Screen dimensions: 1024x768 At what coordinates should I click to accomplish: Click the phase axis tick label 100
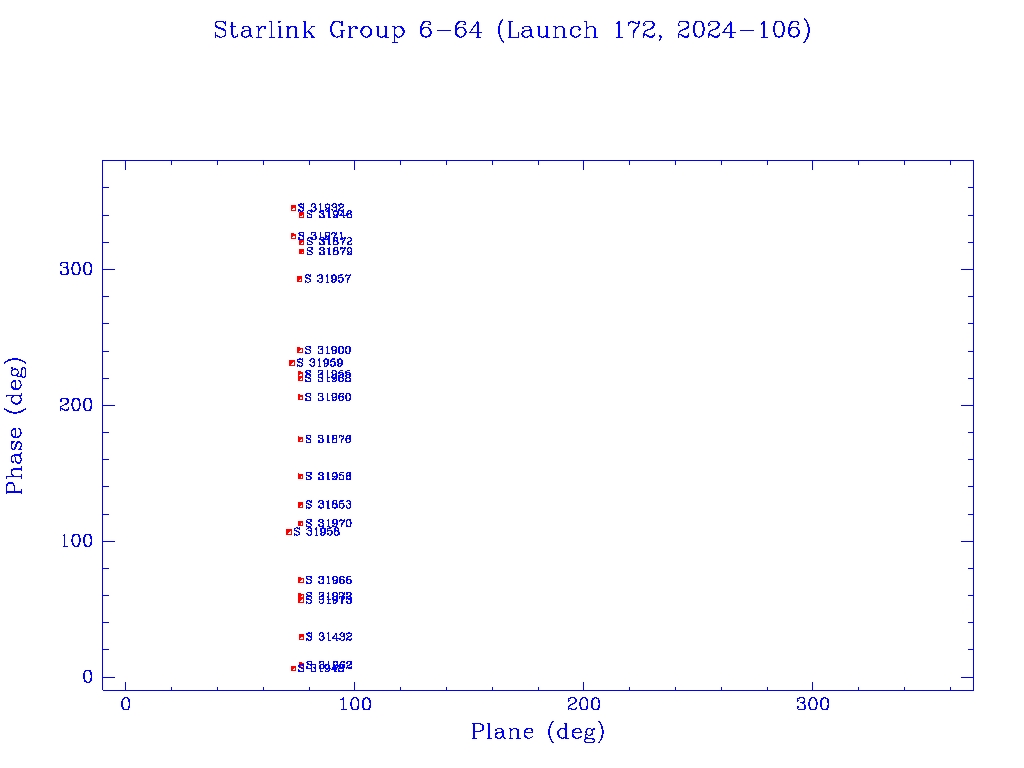click(76, 541)
